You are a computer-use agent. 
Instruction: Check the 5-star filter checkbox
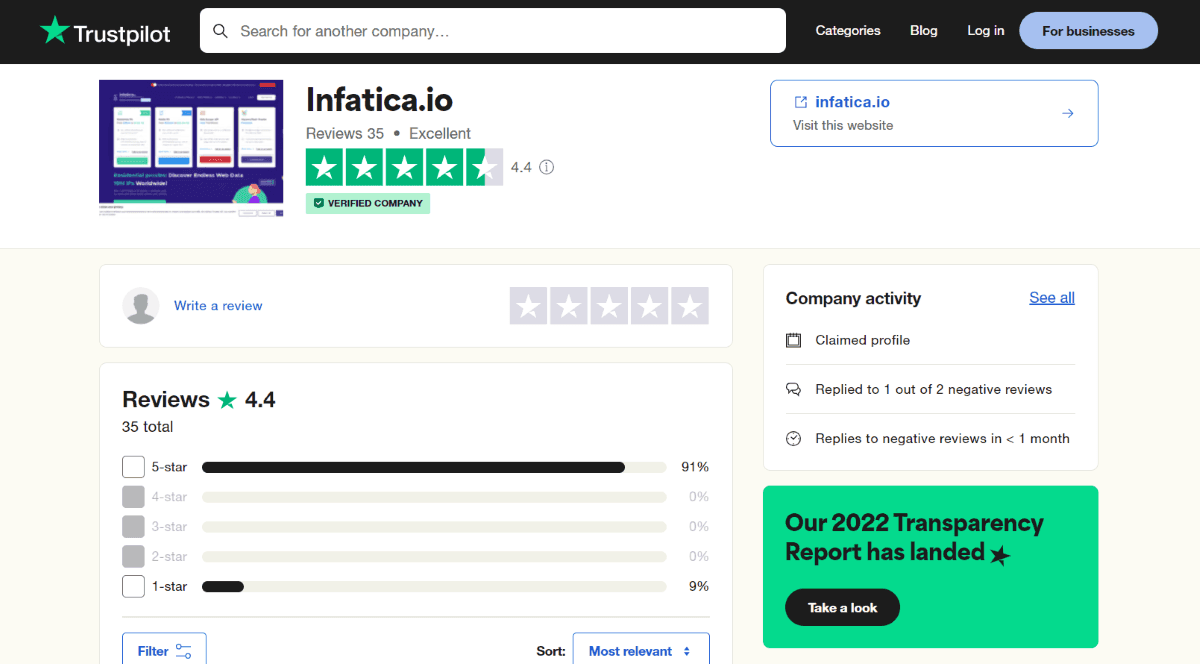(133, 467)
